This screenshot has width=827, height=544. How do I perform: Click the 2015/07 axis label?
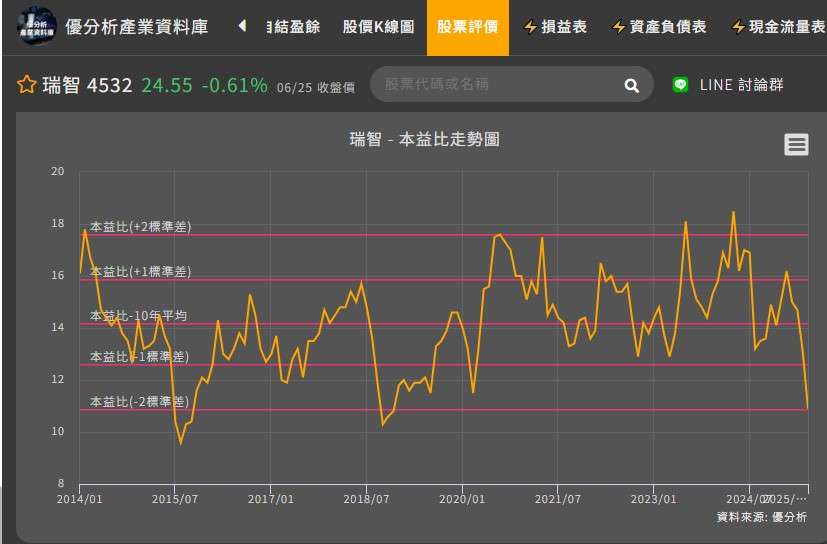click(175, 499)
